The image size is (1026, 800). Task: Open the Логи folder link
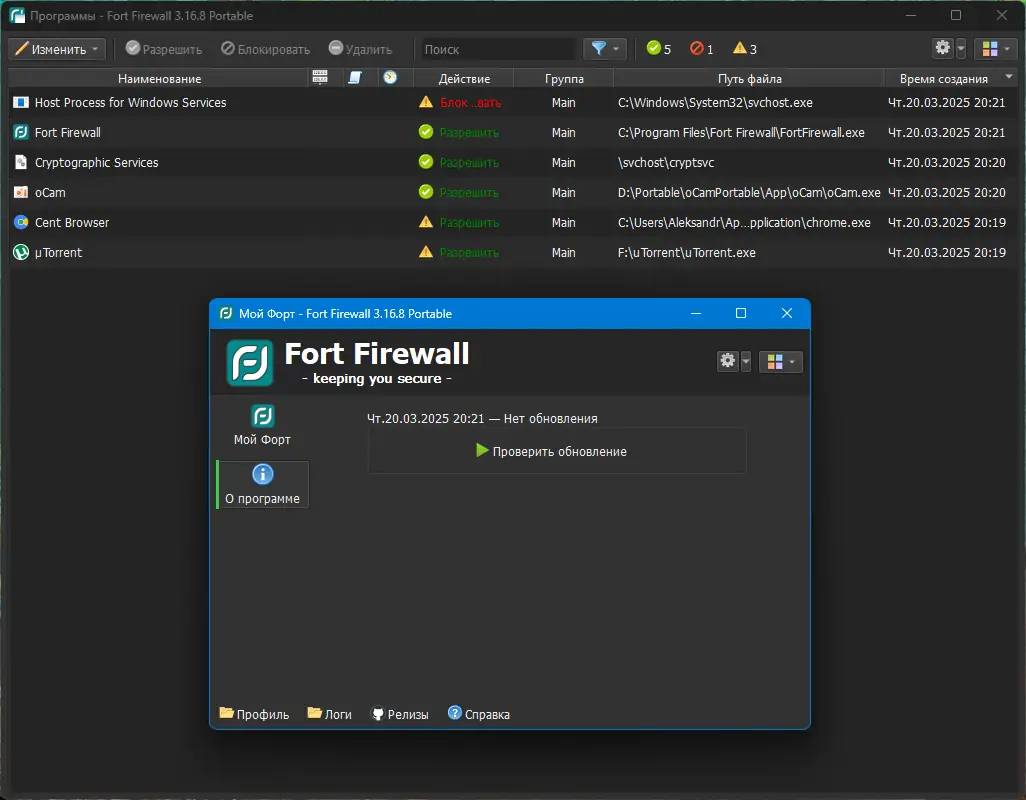[330, 714]
